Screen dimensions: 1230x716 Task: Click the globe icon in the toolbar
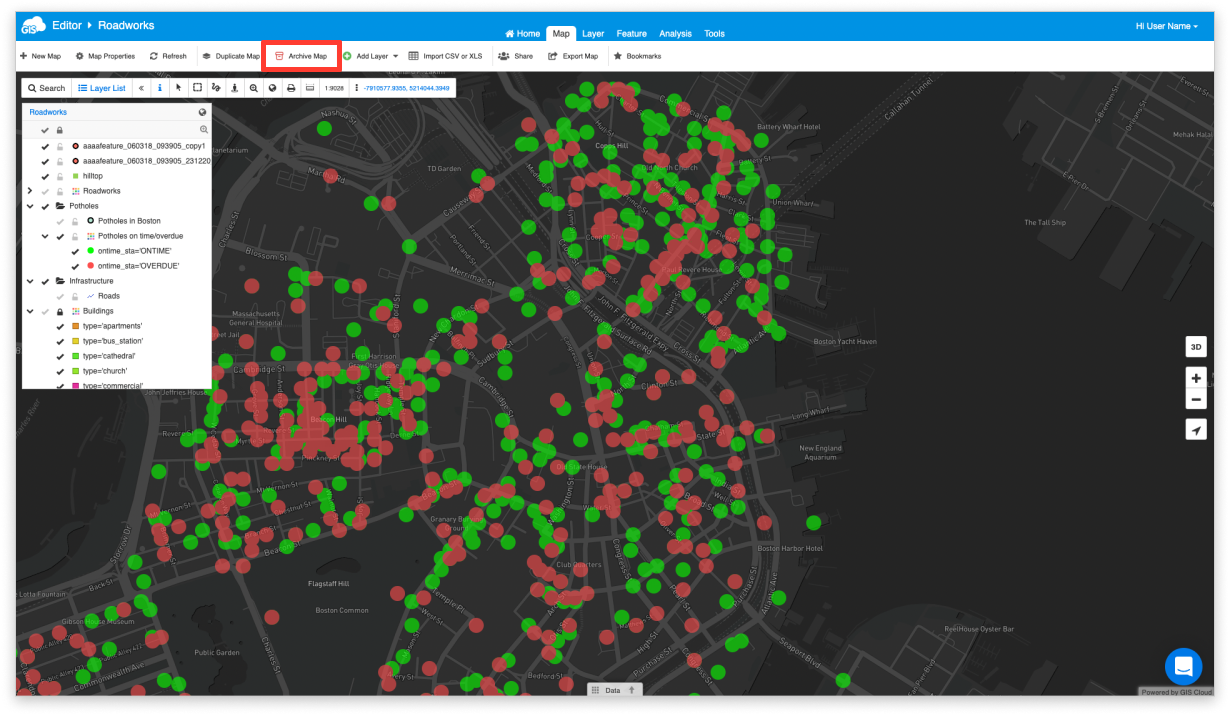point(272,88)
